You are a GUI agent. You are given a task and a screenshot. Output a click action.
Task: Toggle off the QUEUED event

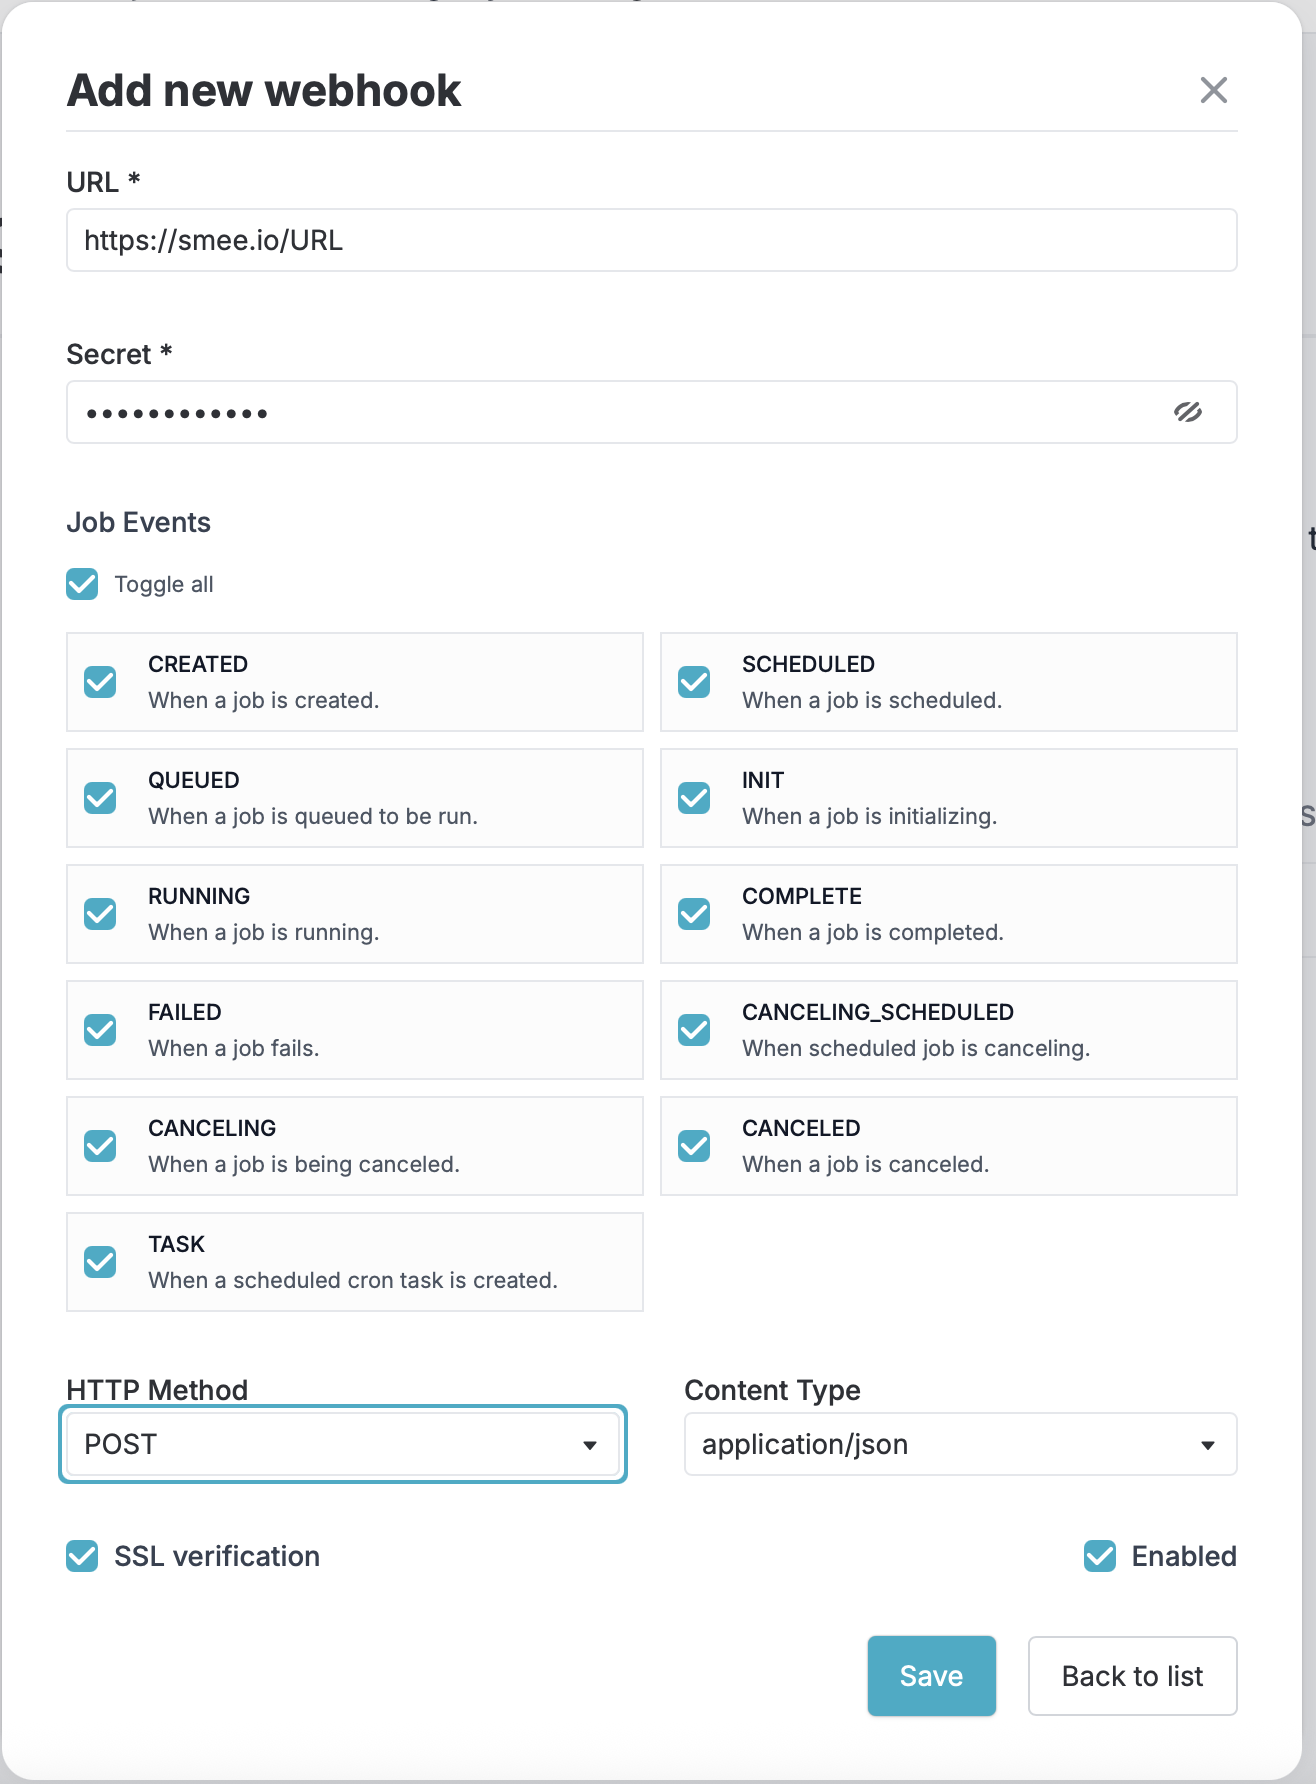(x=100, y=798)
